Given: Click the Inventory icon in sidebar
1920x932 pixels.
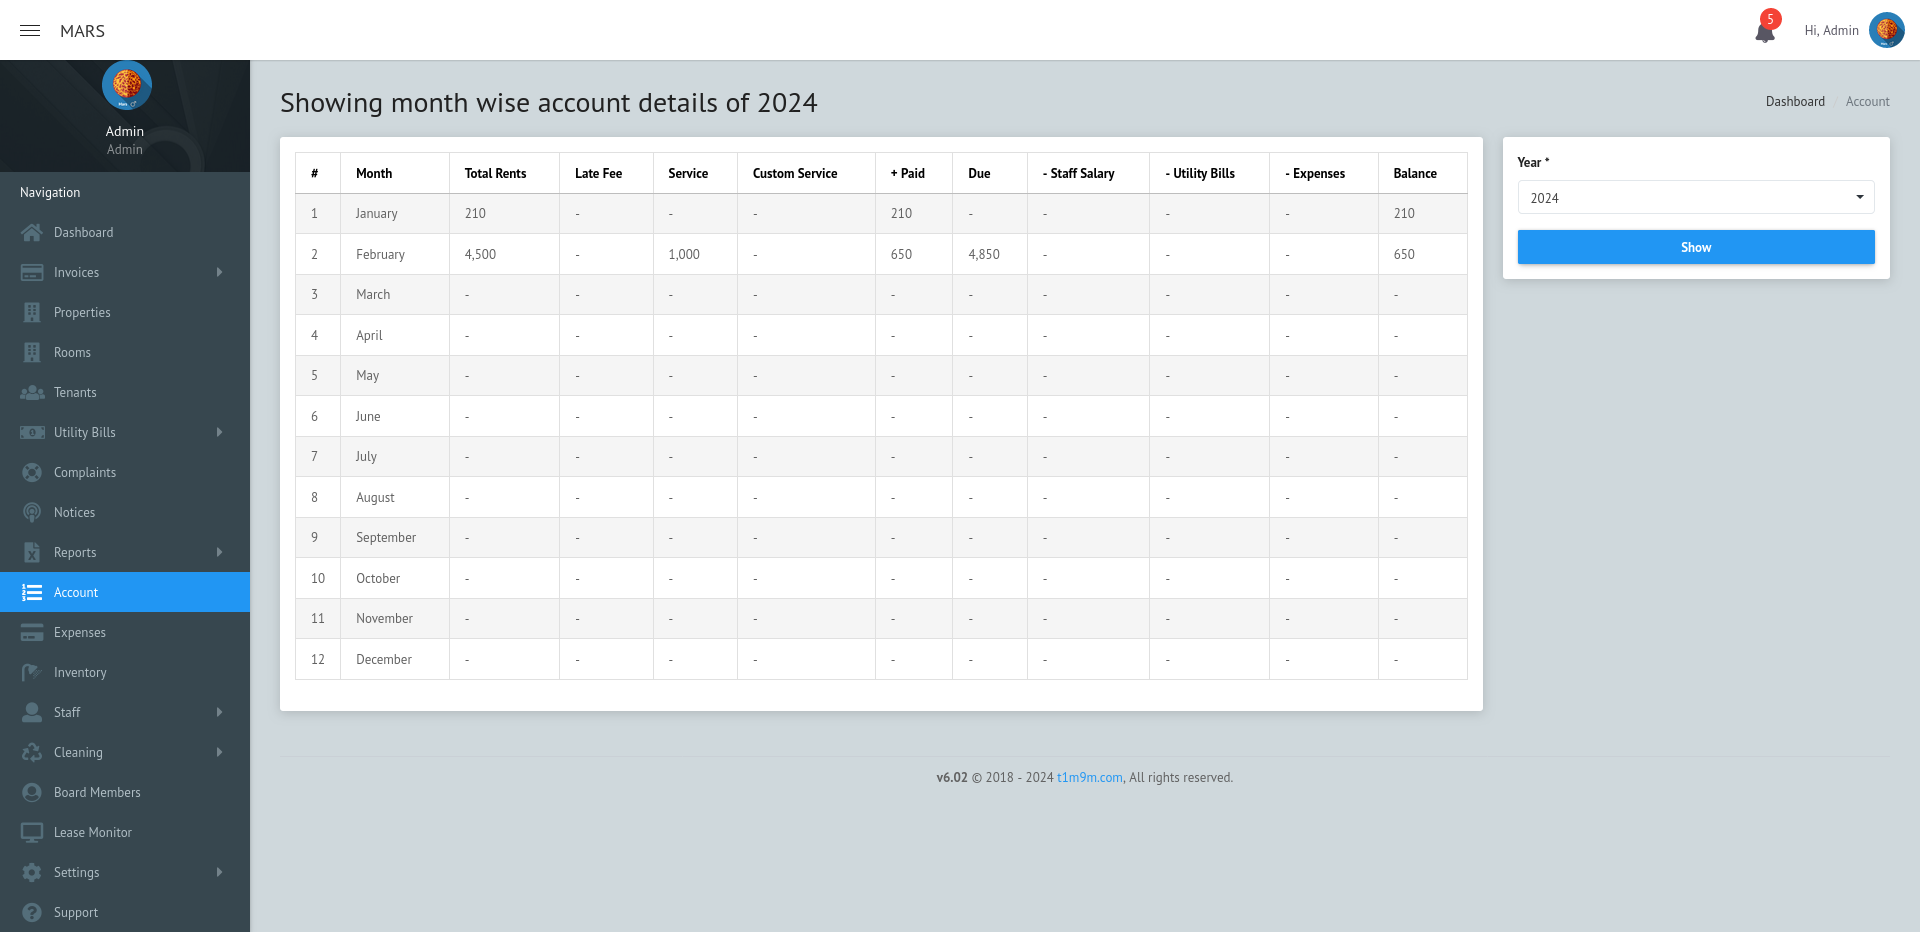Looking at the screenshot, I should [32, 672].
